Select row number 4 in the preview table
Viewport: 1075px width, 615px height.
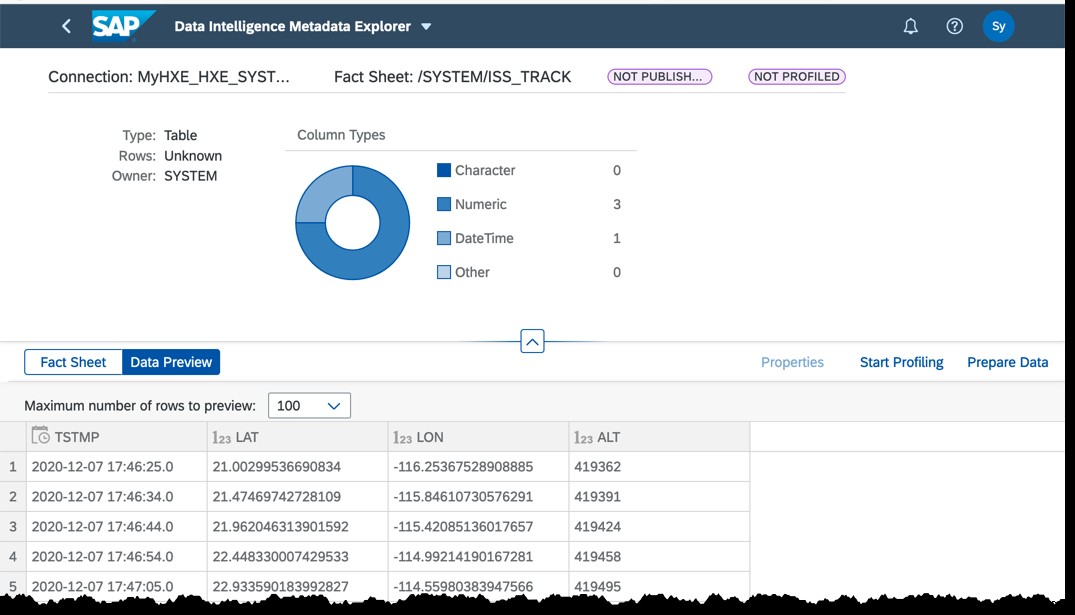click(x=13, y=557)
